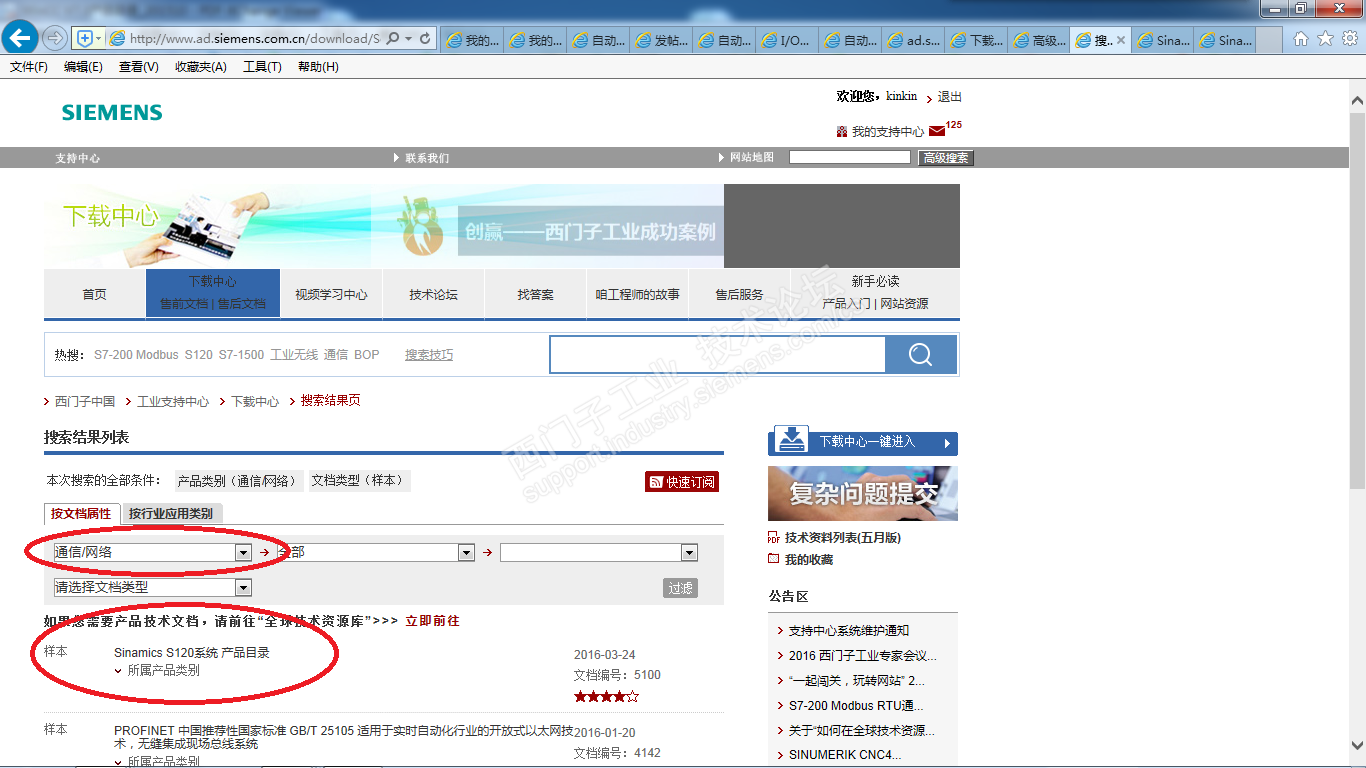Open 西门子中国 in the breadcrumb
The width and height of the screenshot is (1366, 768).
tap(85, 401)
